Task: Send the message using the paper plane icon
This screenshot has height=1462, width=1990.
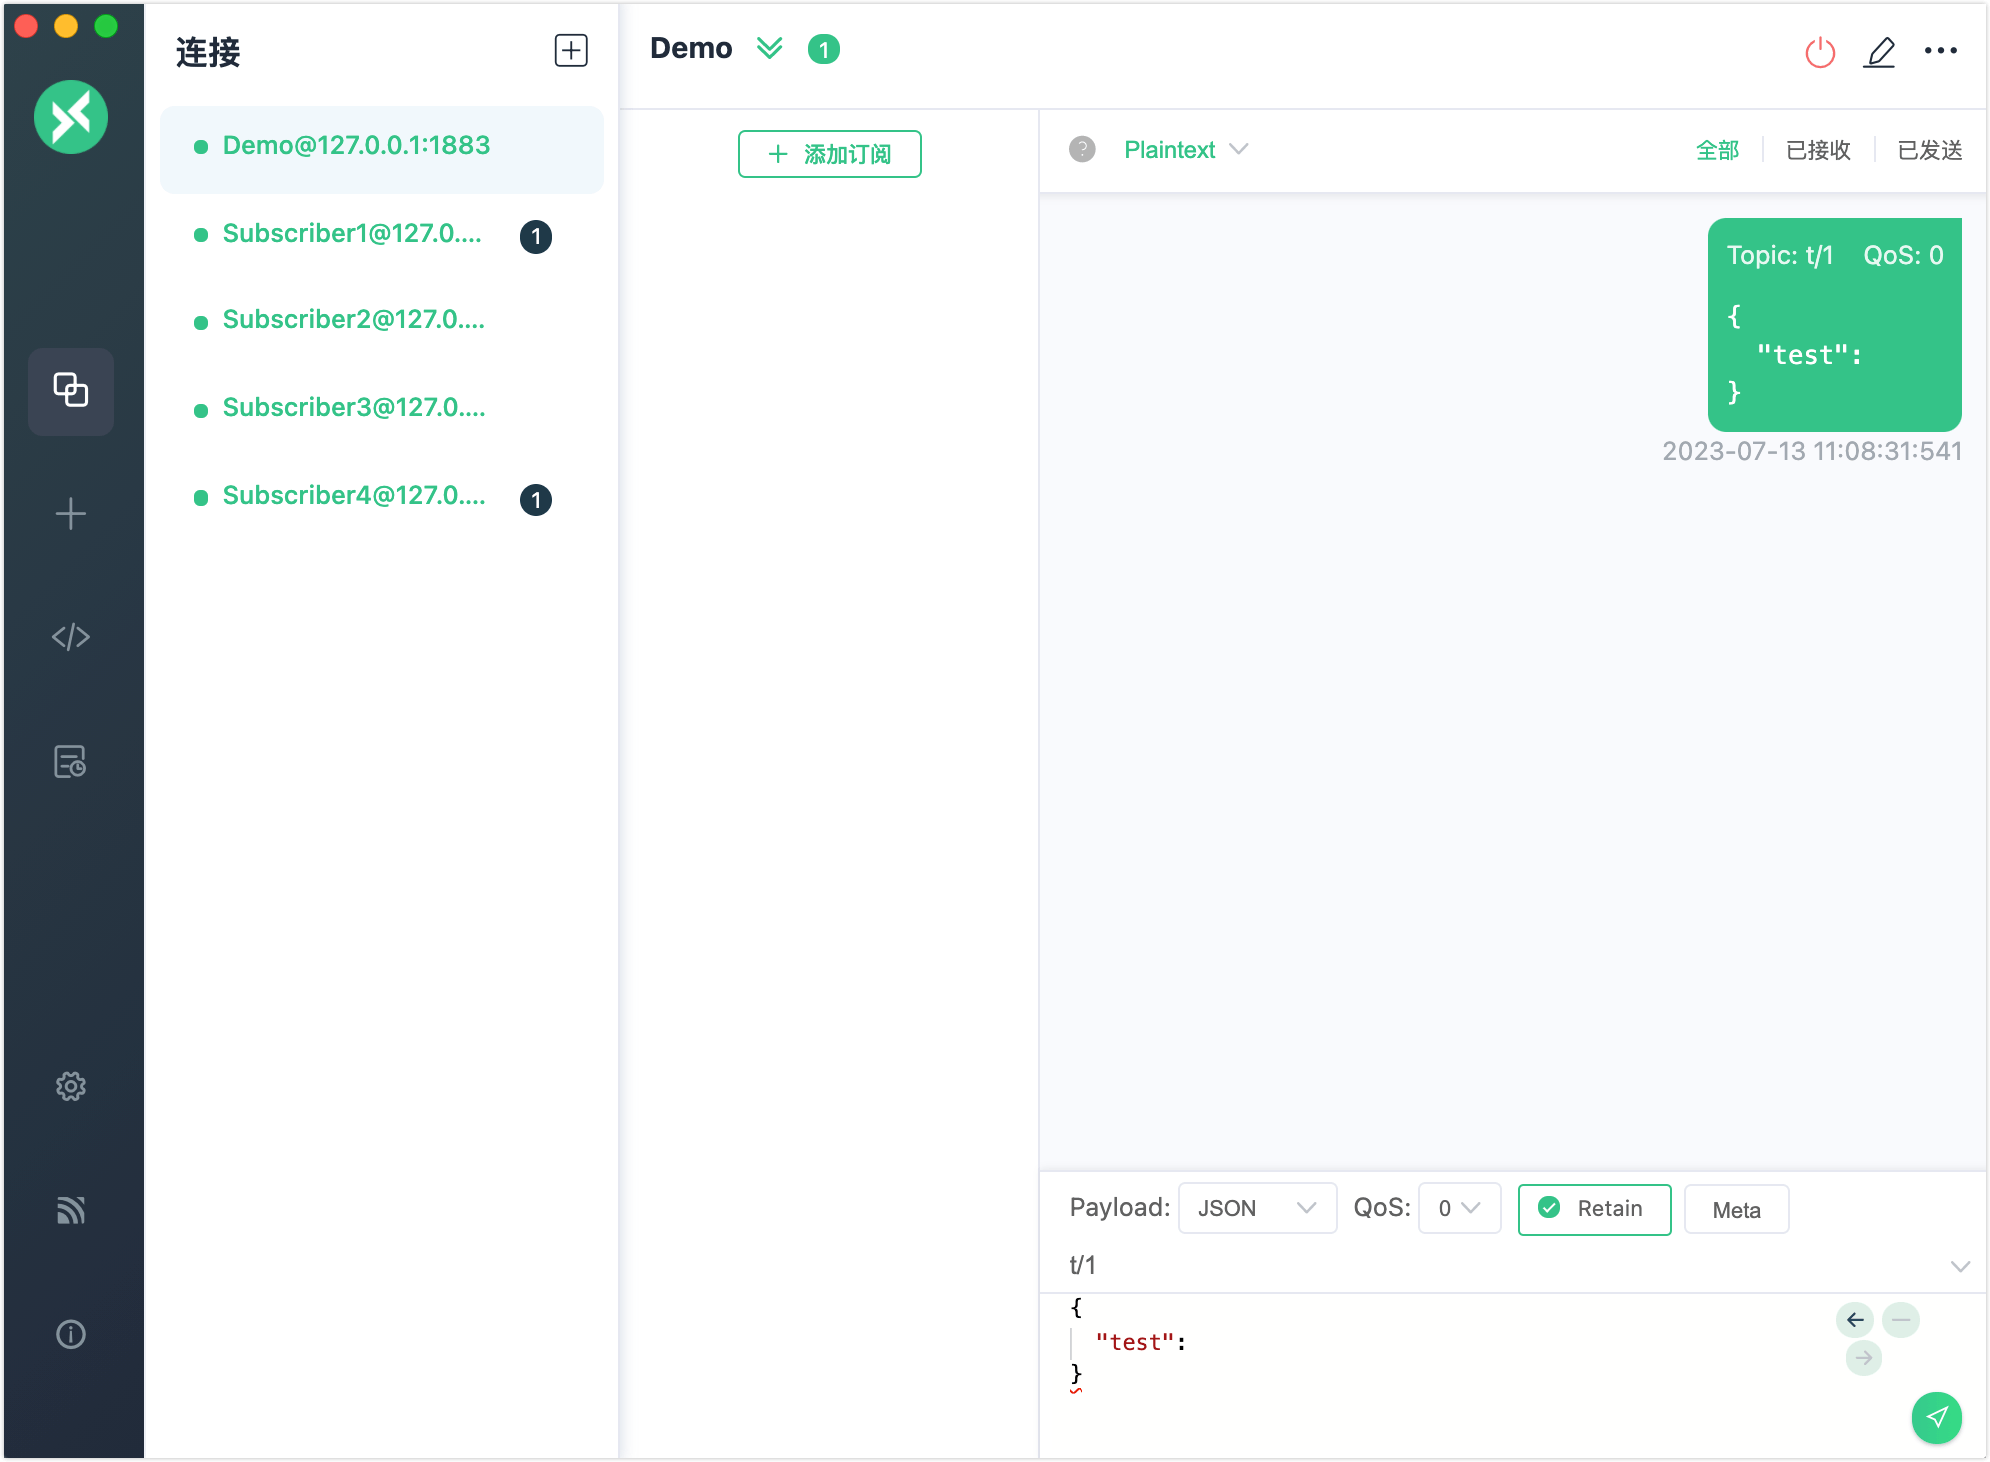Action: pos(1937,1418)
